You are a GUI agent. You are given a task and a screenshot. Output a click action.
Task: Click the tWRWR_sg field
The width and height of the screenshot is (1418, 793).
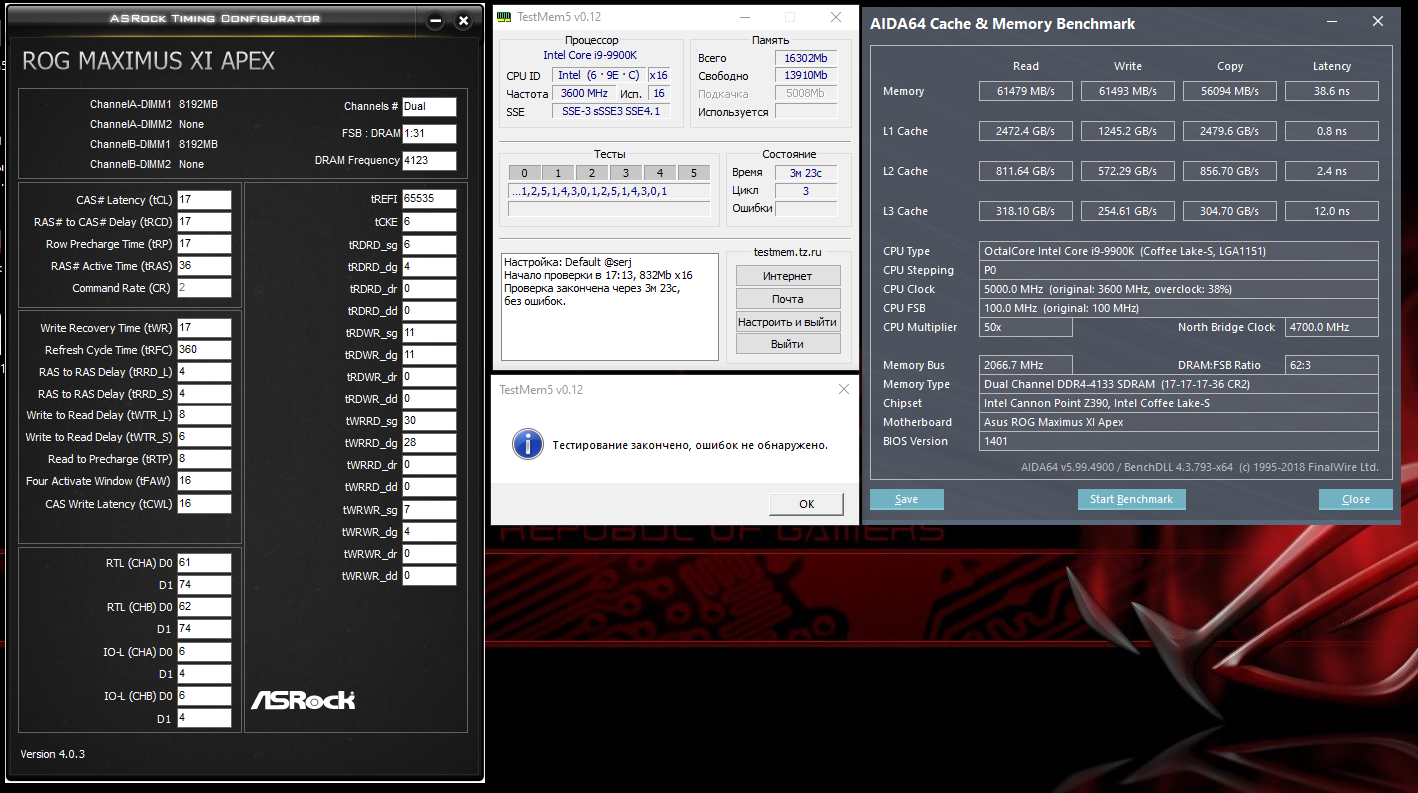429,510
